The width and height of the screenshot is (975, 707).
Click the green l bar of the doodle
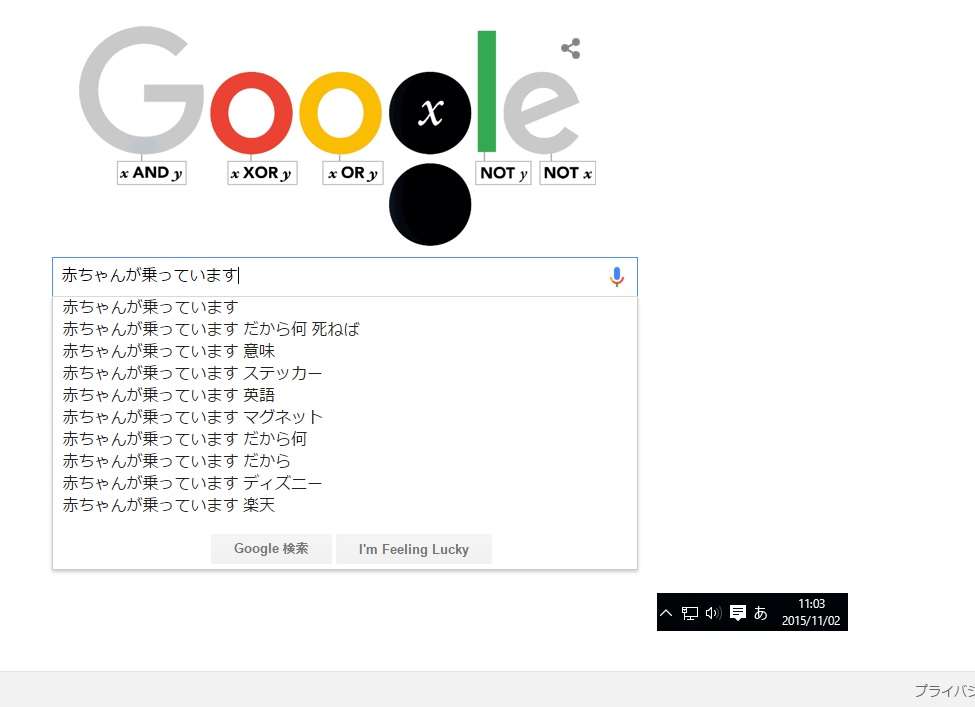coord(487,91)
